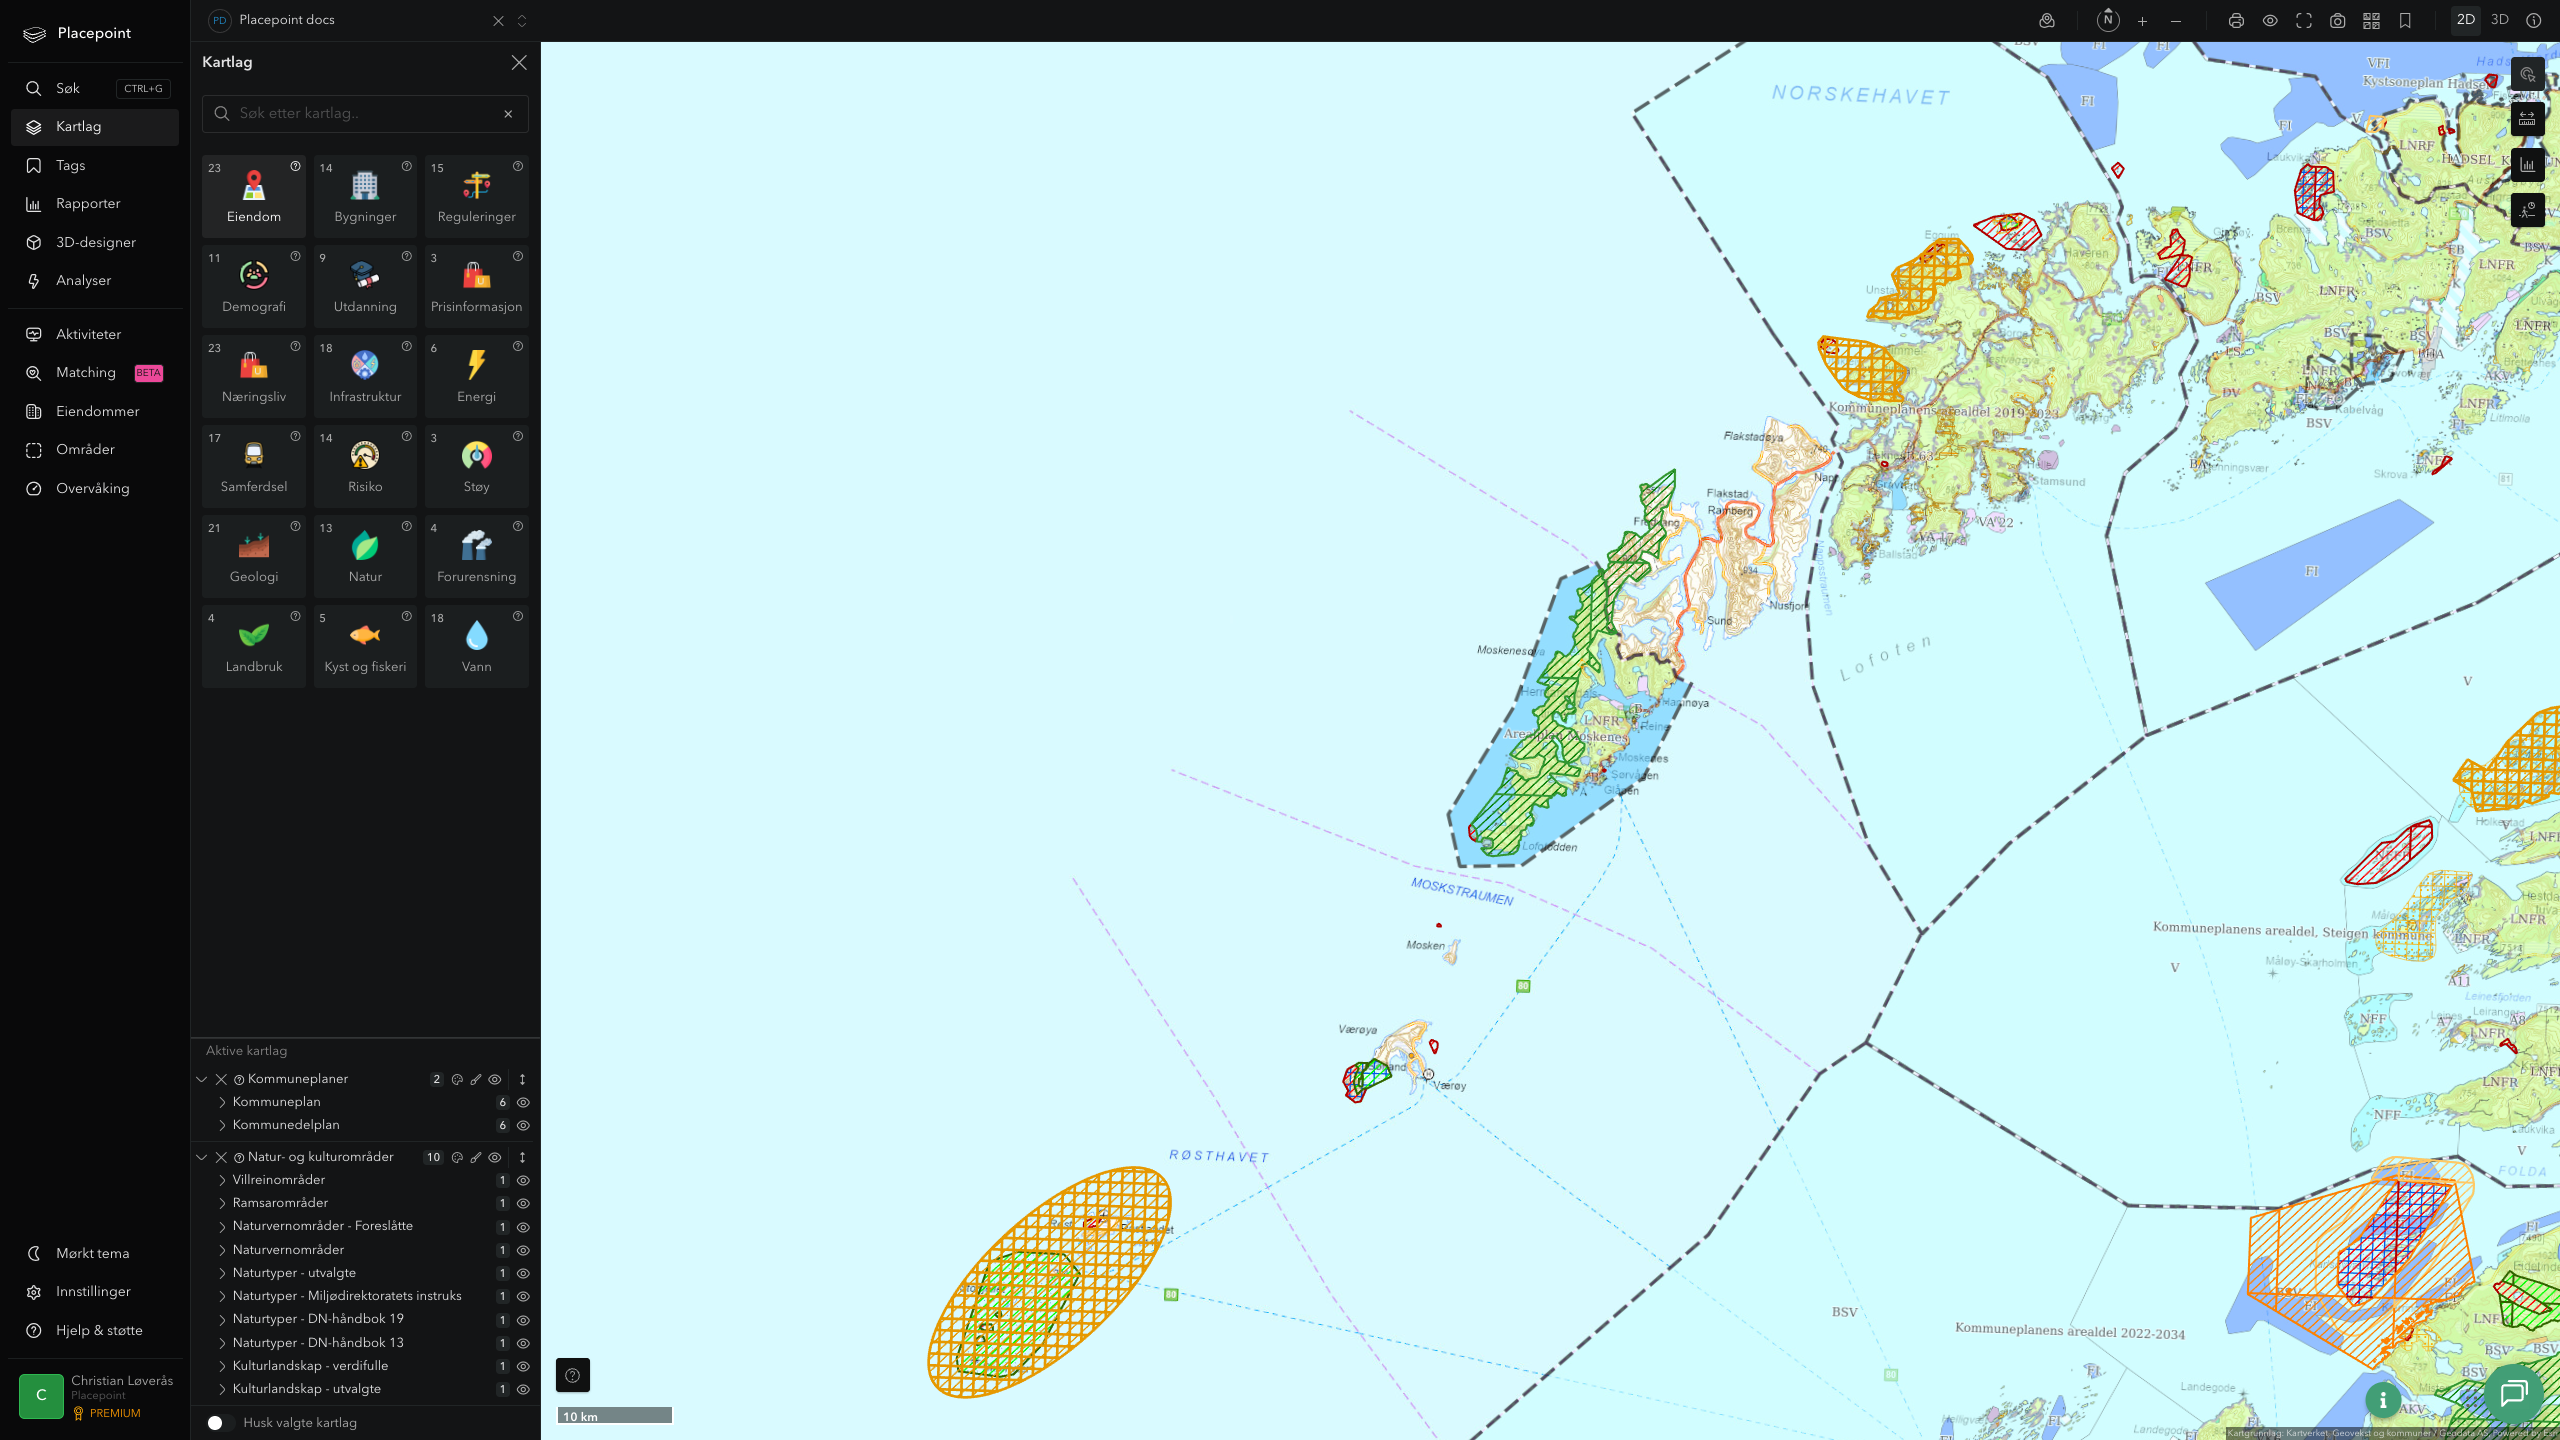Open Matching BETA in the sidebar
This screenshot has width=2560, height=1440.
click(95, 372)
